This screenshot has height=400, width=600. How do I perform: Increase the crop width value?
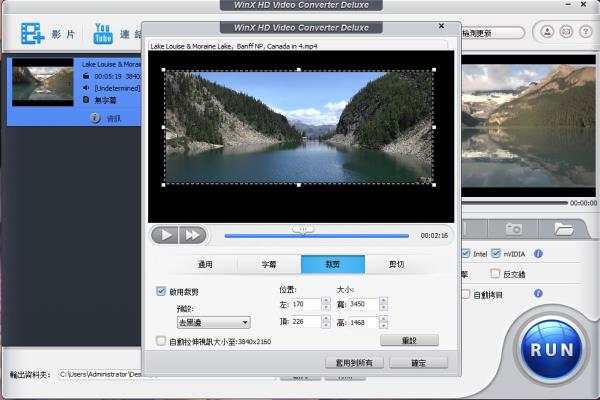coord(383,300)
